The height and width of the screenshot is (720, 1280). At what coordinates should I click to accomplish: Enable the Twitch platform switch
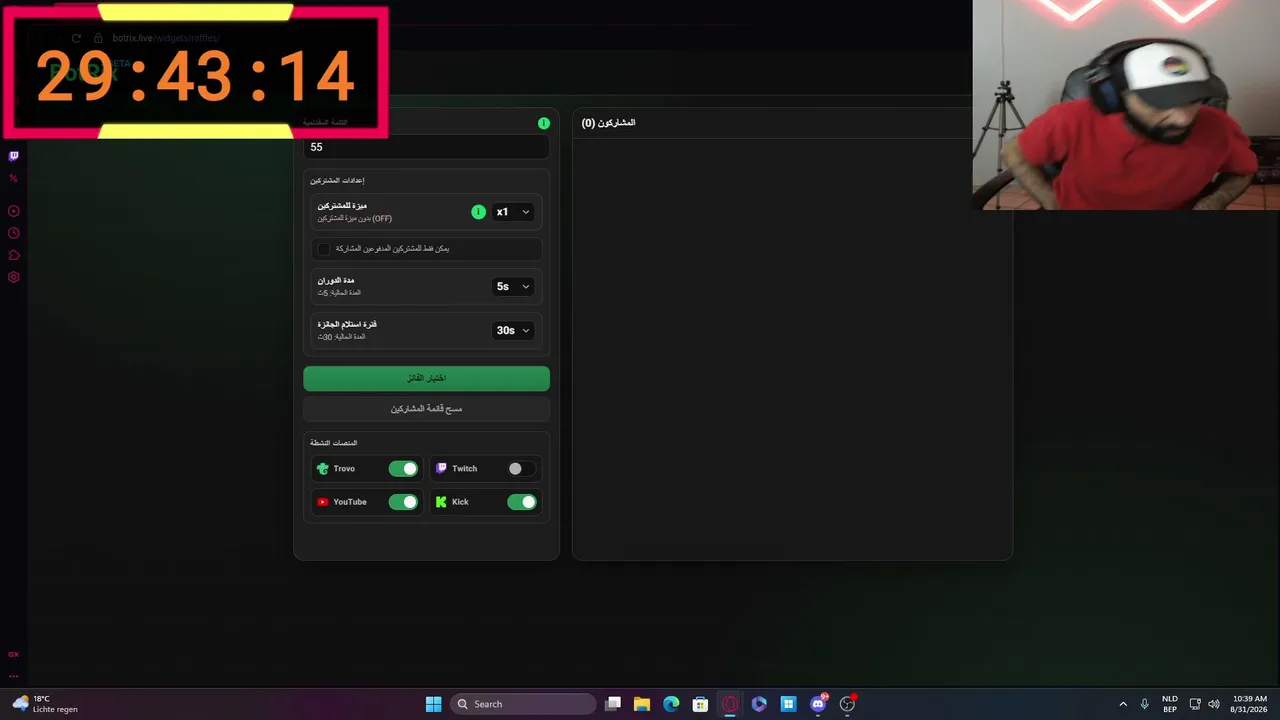click(521, 468)
